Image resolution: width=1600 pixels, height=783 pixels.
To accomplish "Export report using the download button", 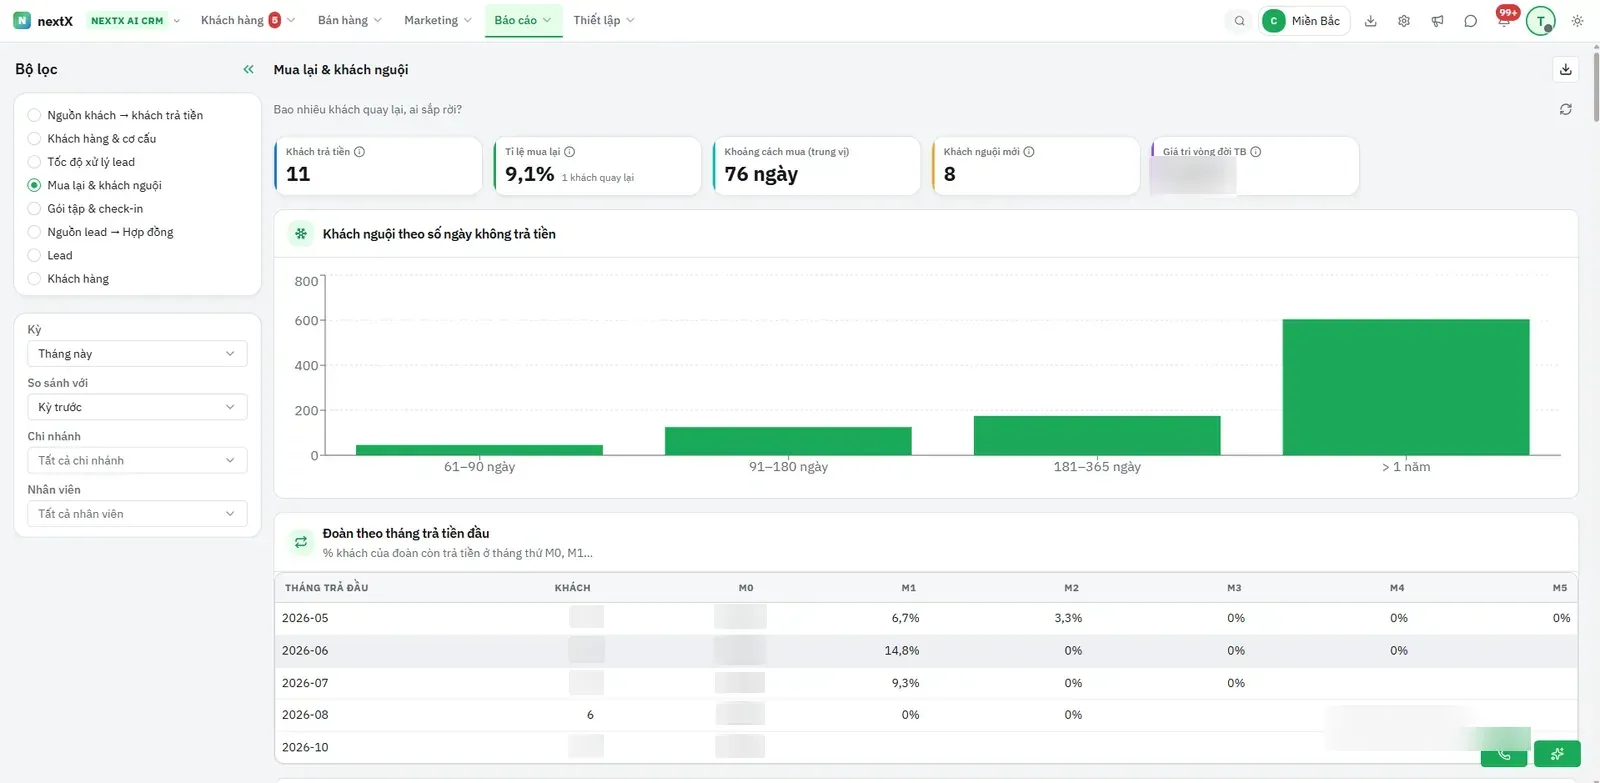I will [1566, 69].
